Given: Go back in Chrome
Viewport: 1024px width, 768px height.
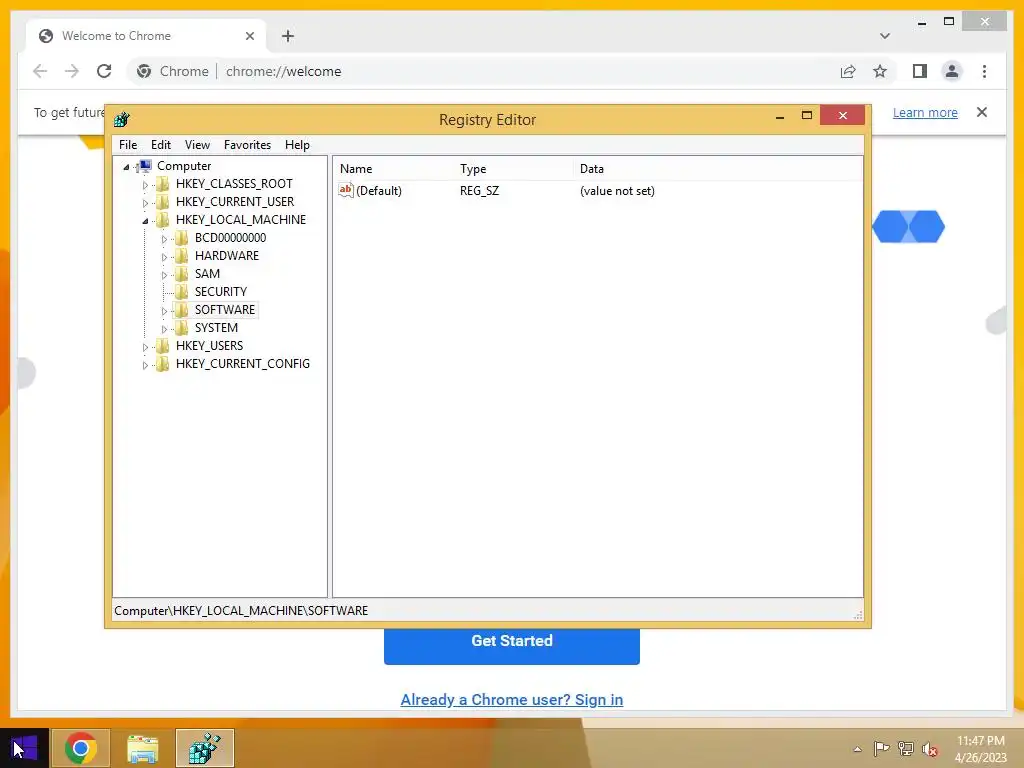Looking at the screenshot, I should tap(40, 71).
